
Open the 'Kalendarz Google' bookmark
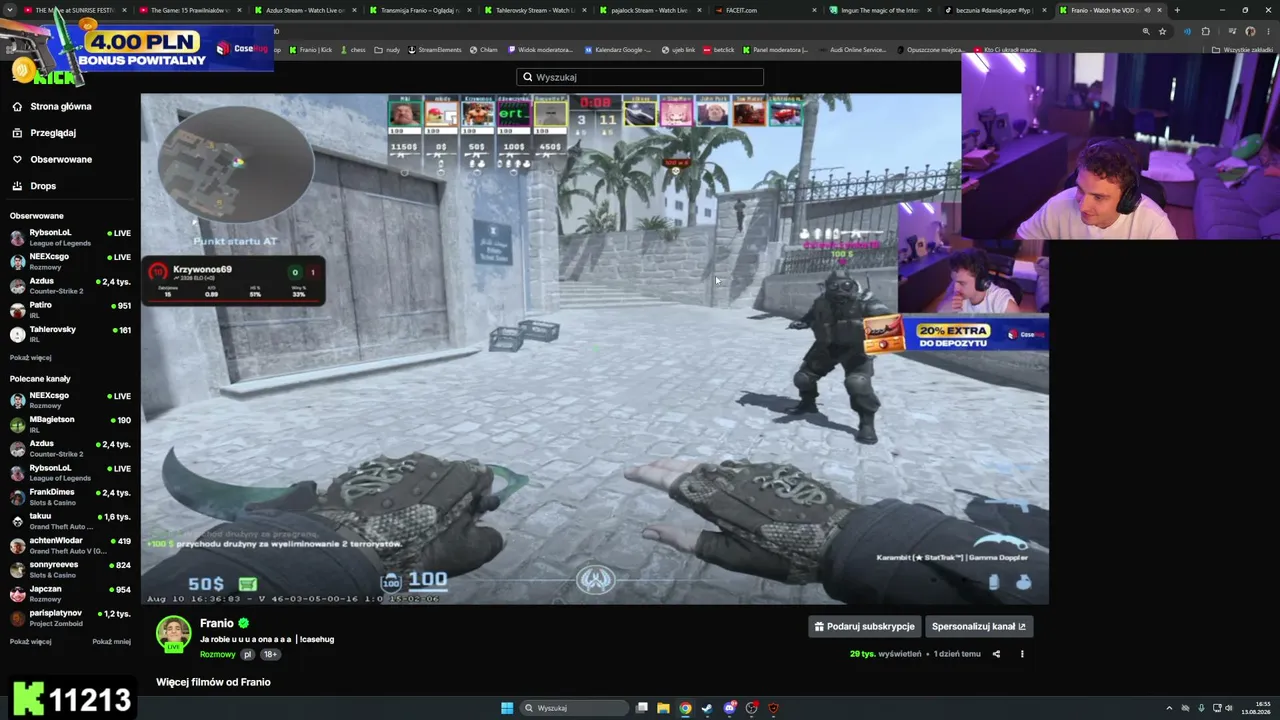618,50
